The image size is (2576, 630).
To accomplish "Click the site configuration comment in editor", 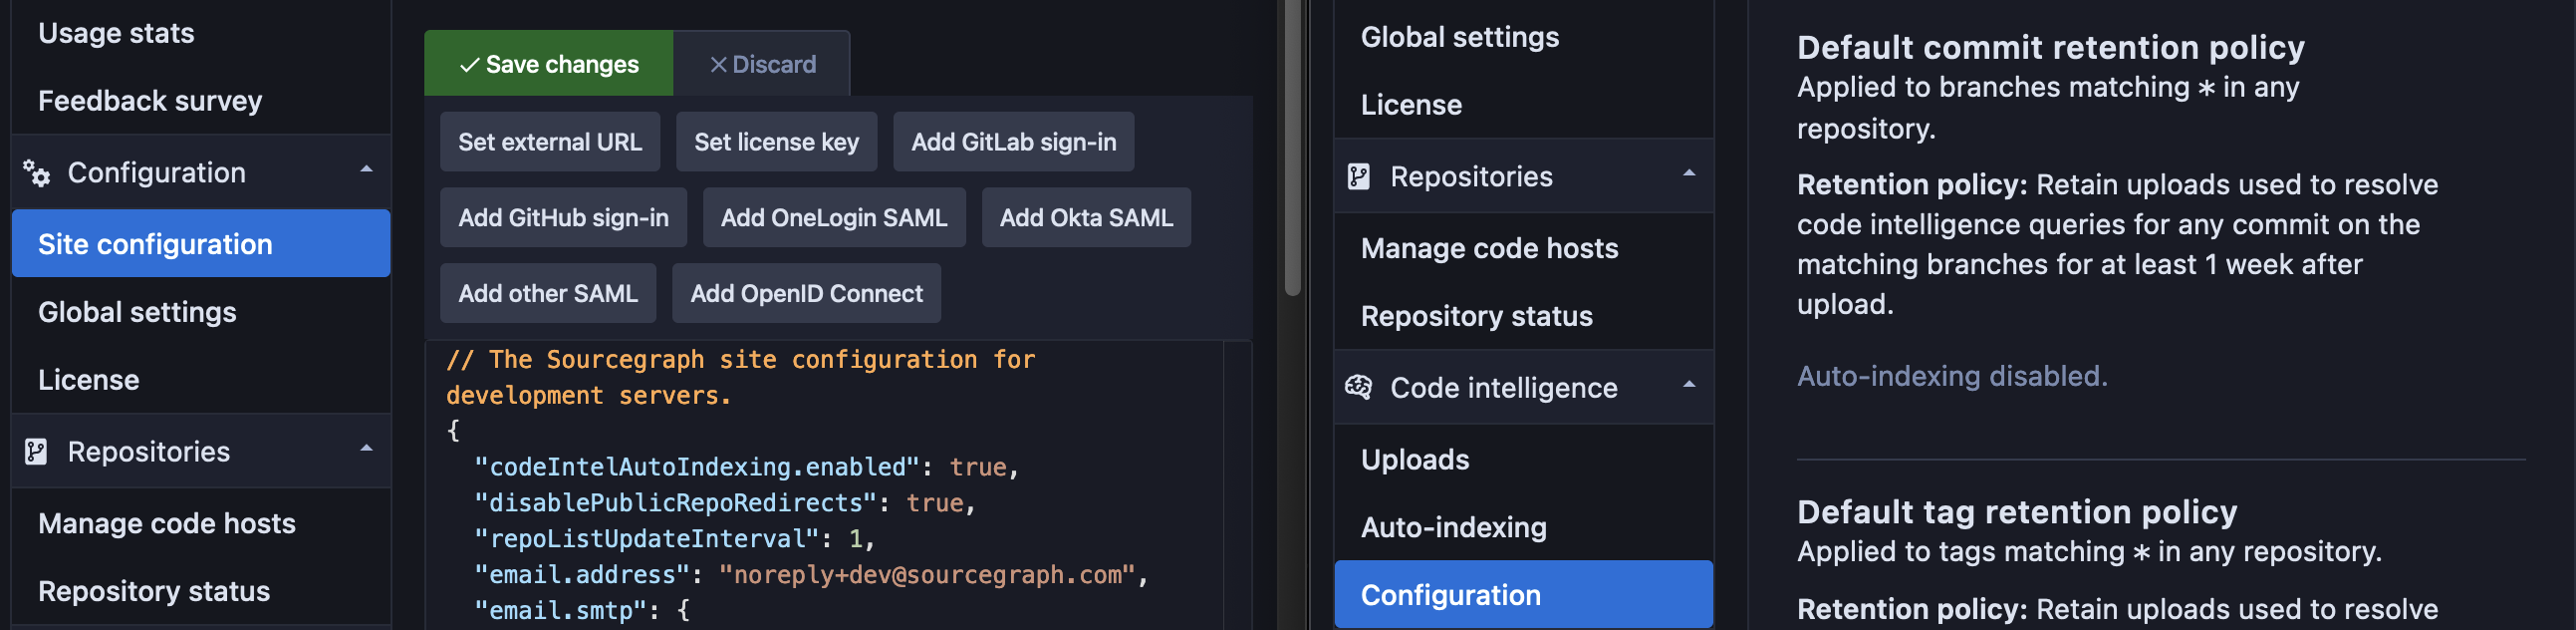I will [x=740, y=377].
